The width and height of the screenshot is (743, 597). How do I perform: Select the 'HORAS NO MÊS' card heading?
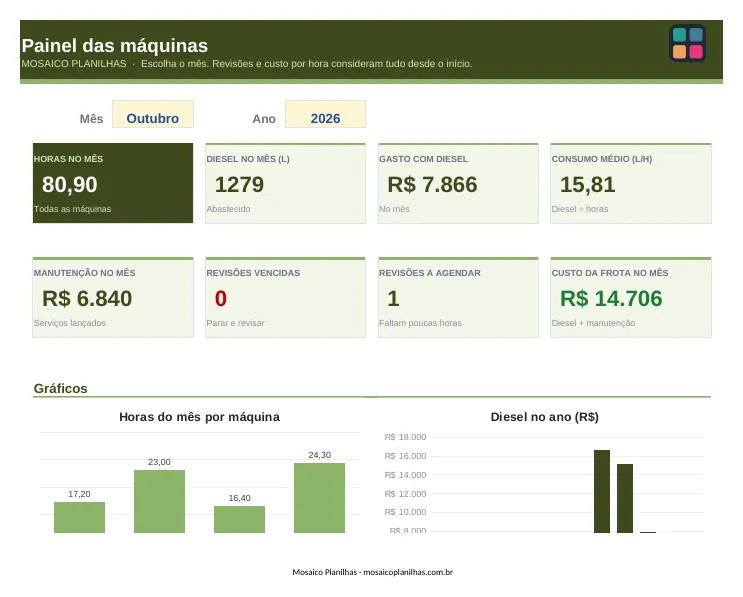(68, 159)
